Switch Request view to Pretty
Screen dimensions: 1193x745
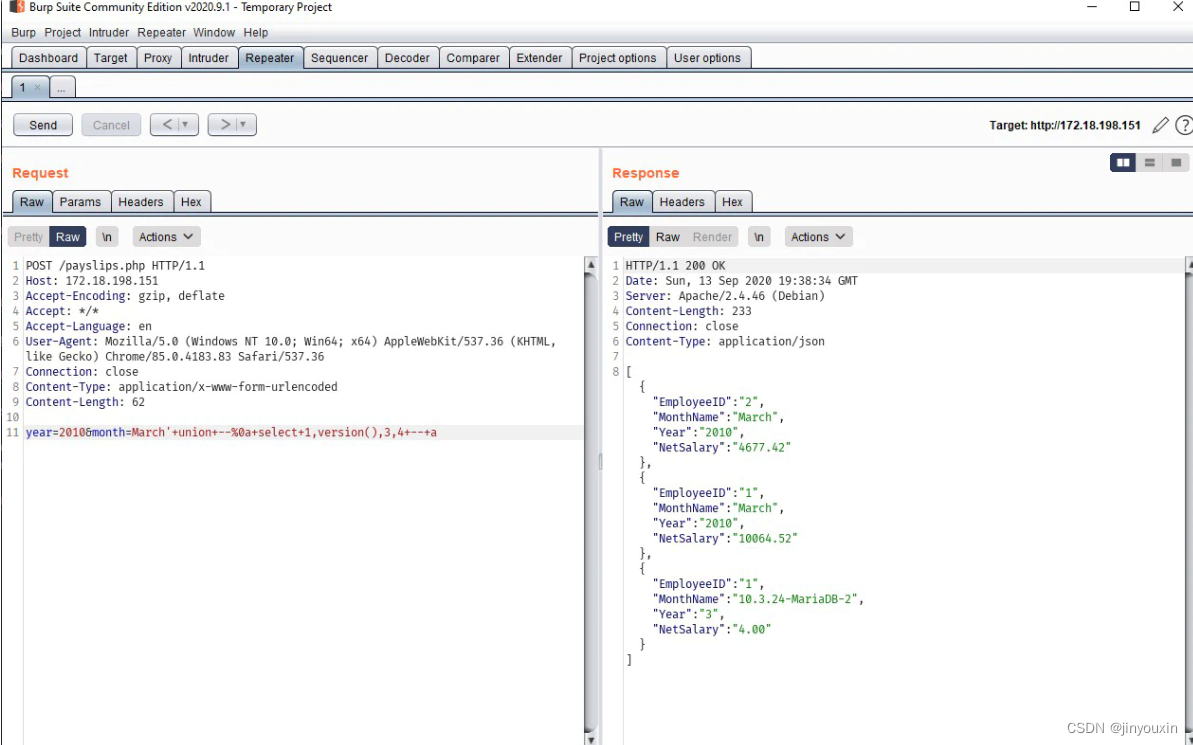coord(28,237)
